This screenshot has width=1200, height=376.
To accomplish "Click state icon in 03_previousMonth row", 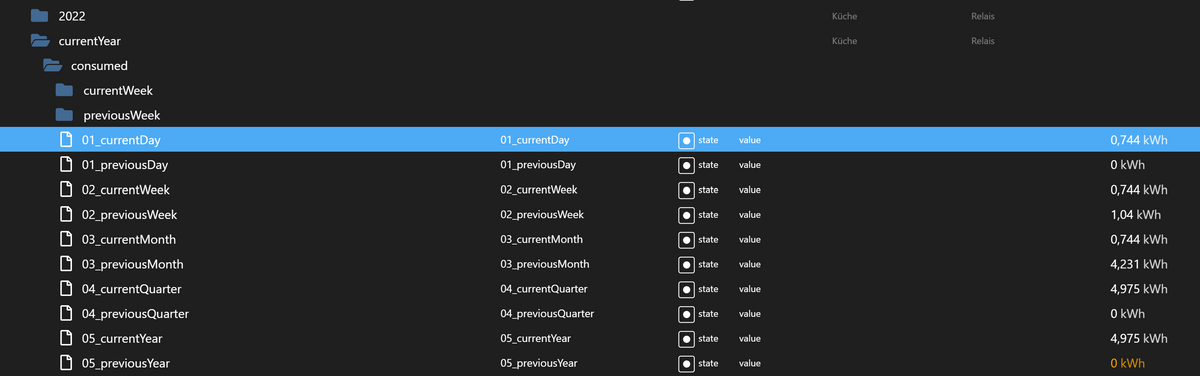I will coord(686,264).
